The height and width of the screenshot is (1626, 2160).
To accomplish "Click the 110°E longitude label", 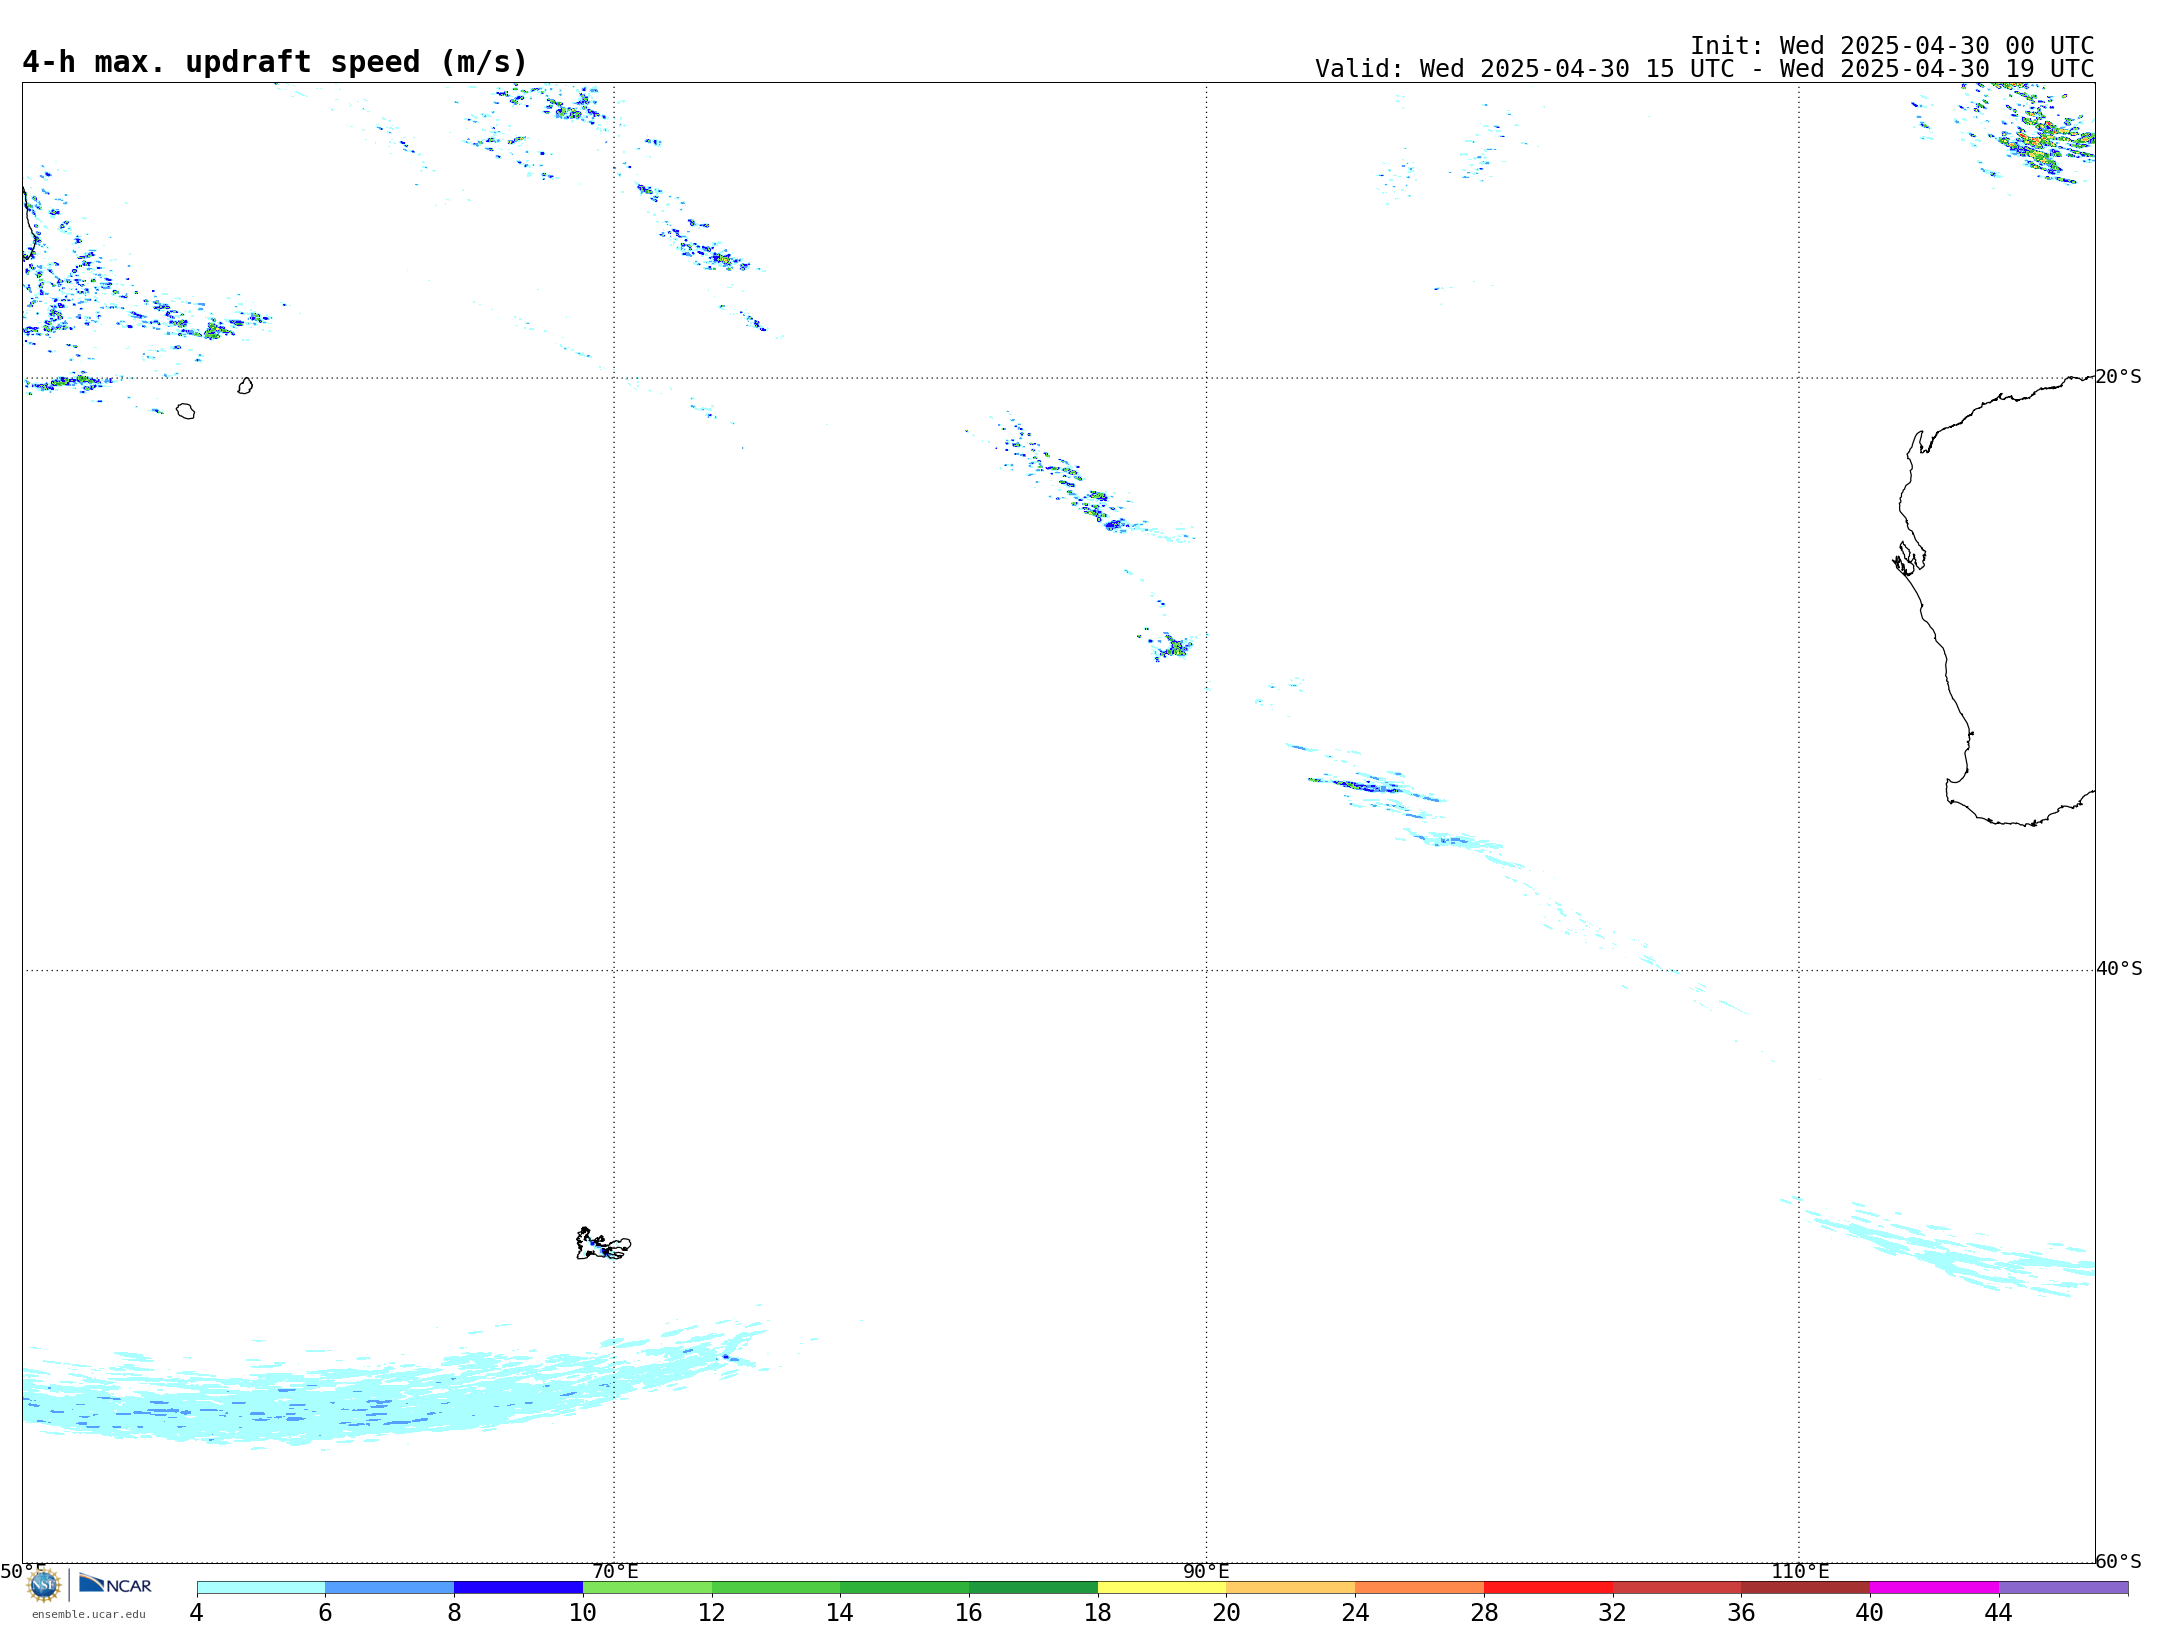I will pos(1800,1571).
